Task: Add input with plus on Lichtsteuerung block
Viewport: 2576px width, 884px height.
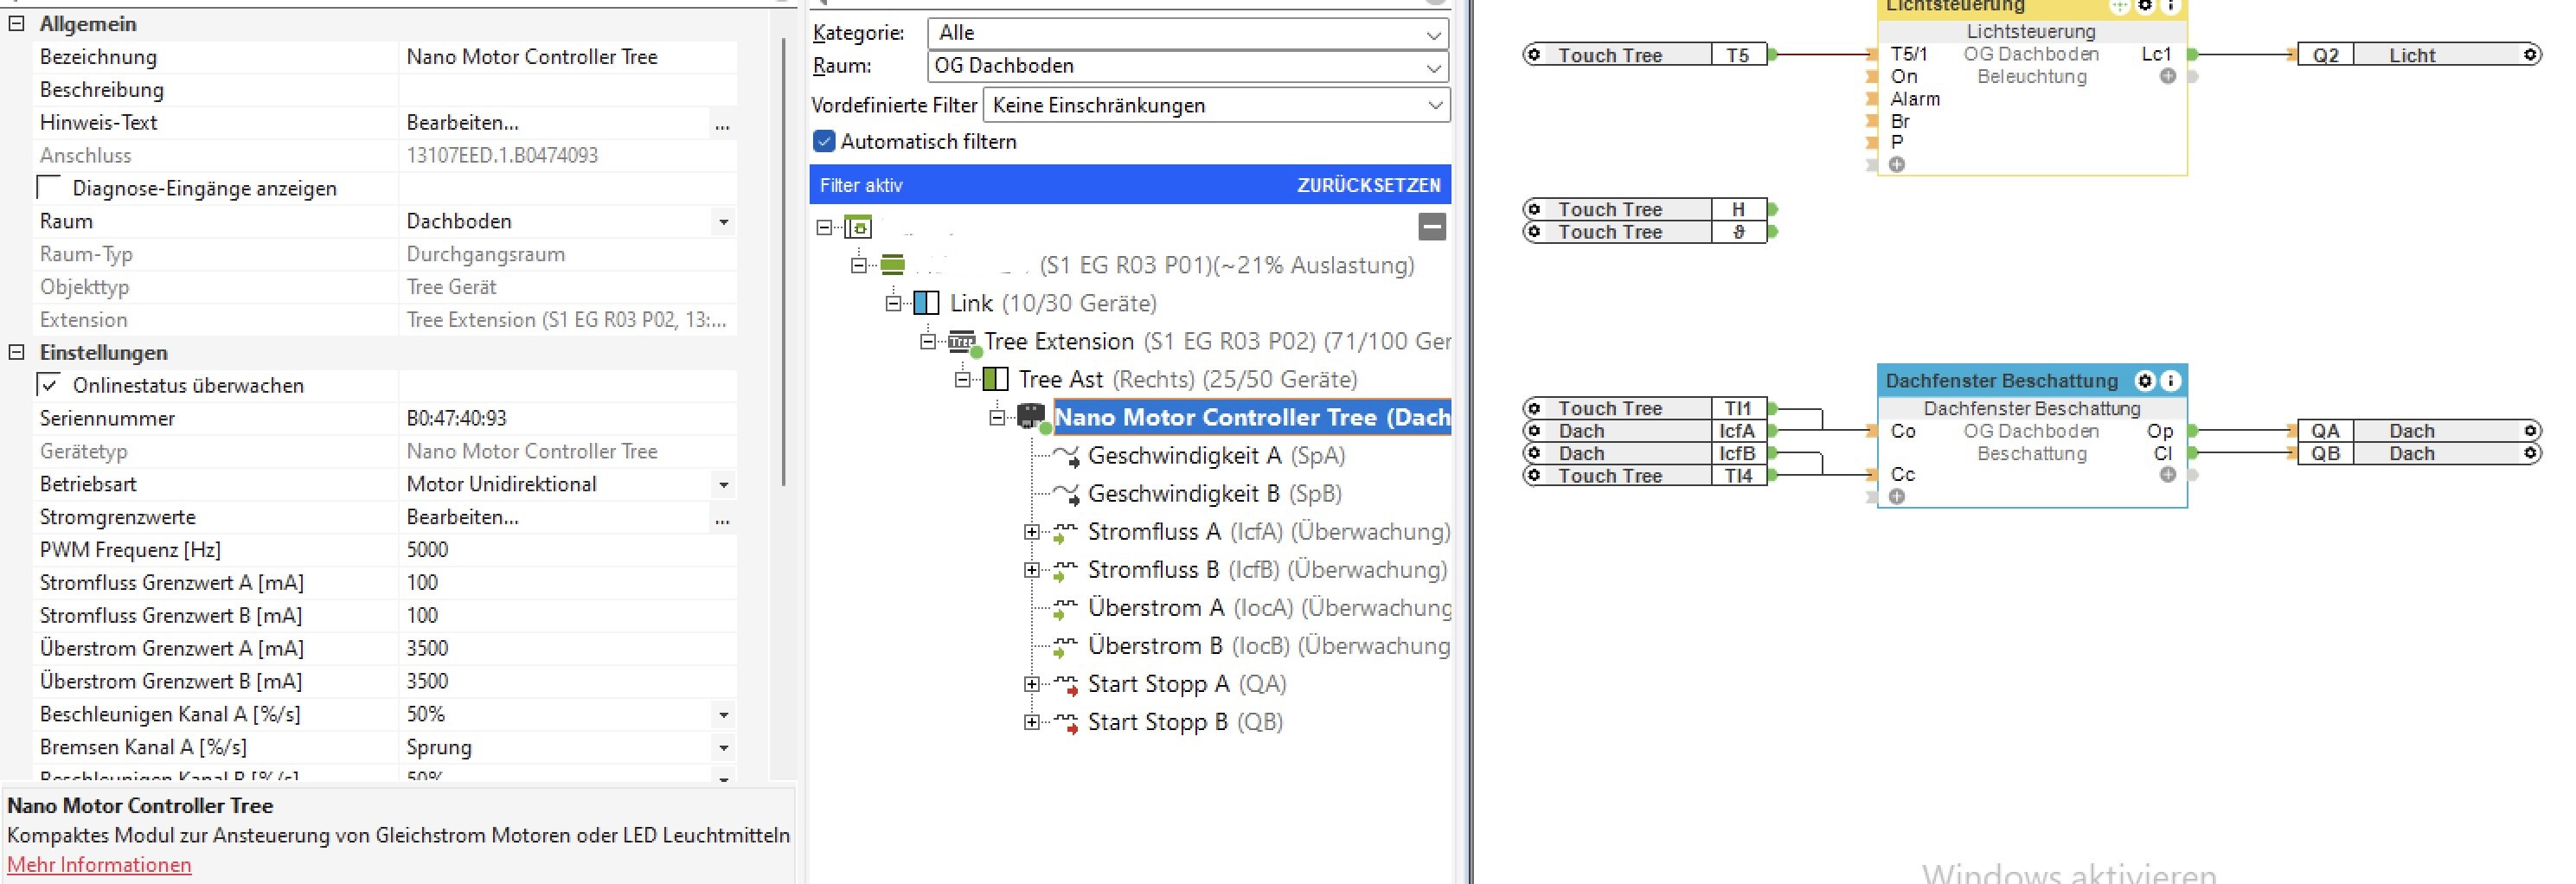Action: click(x=1897, y=164)
